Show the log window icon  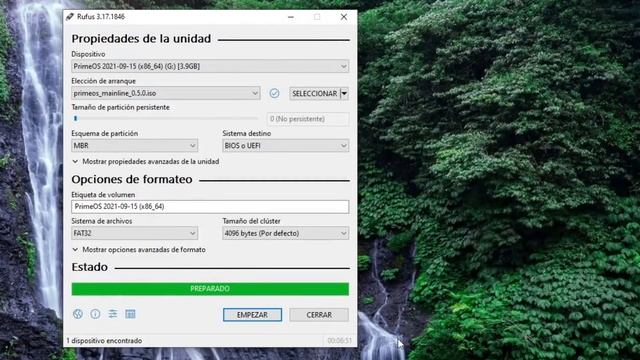(x=130, y=314)
